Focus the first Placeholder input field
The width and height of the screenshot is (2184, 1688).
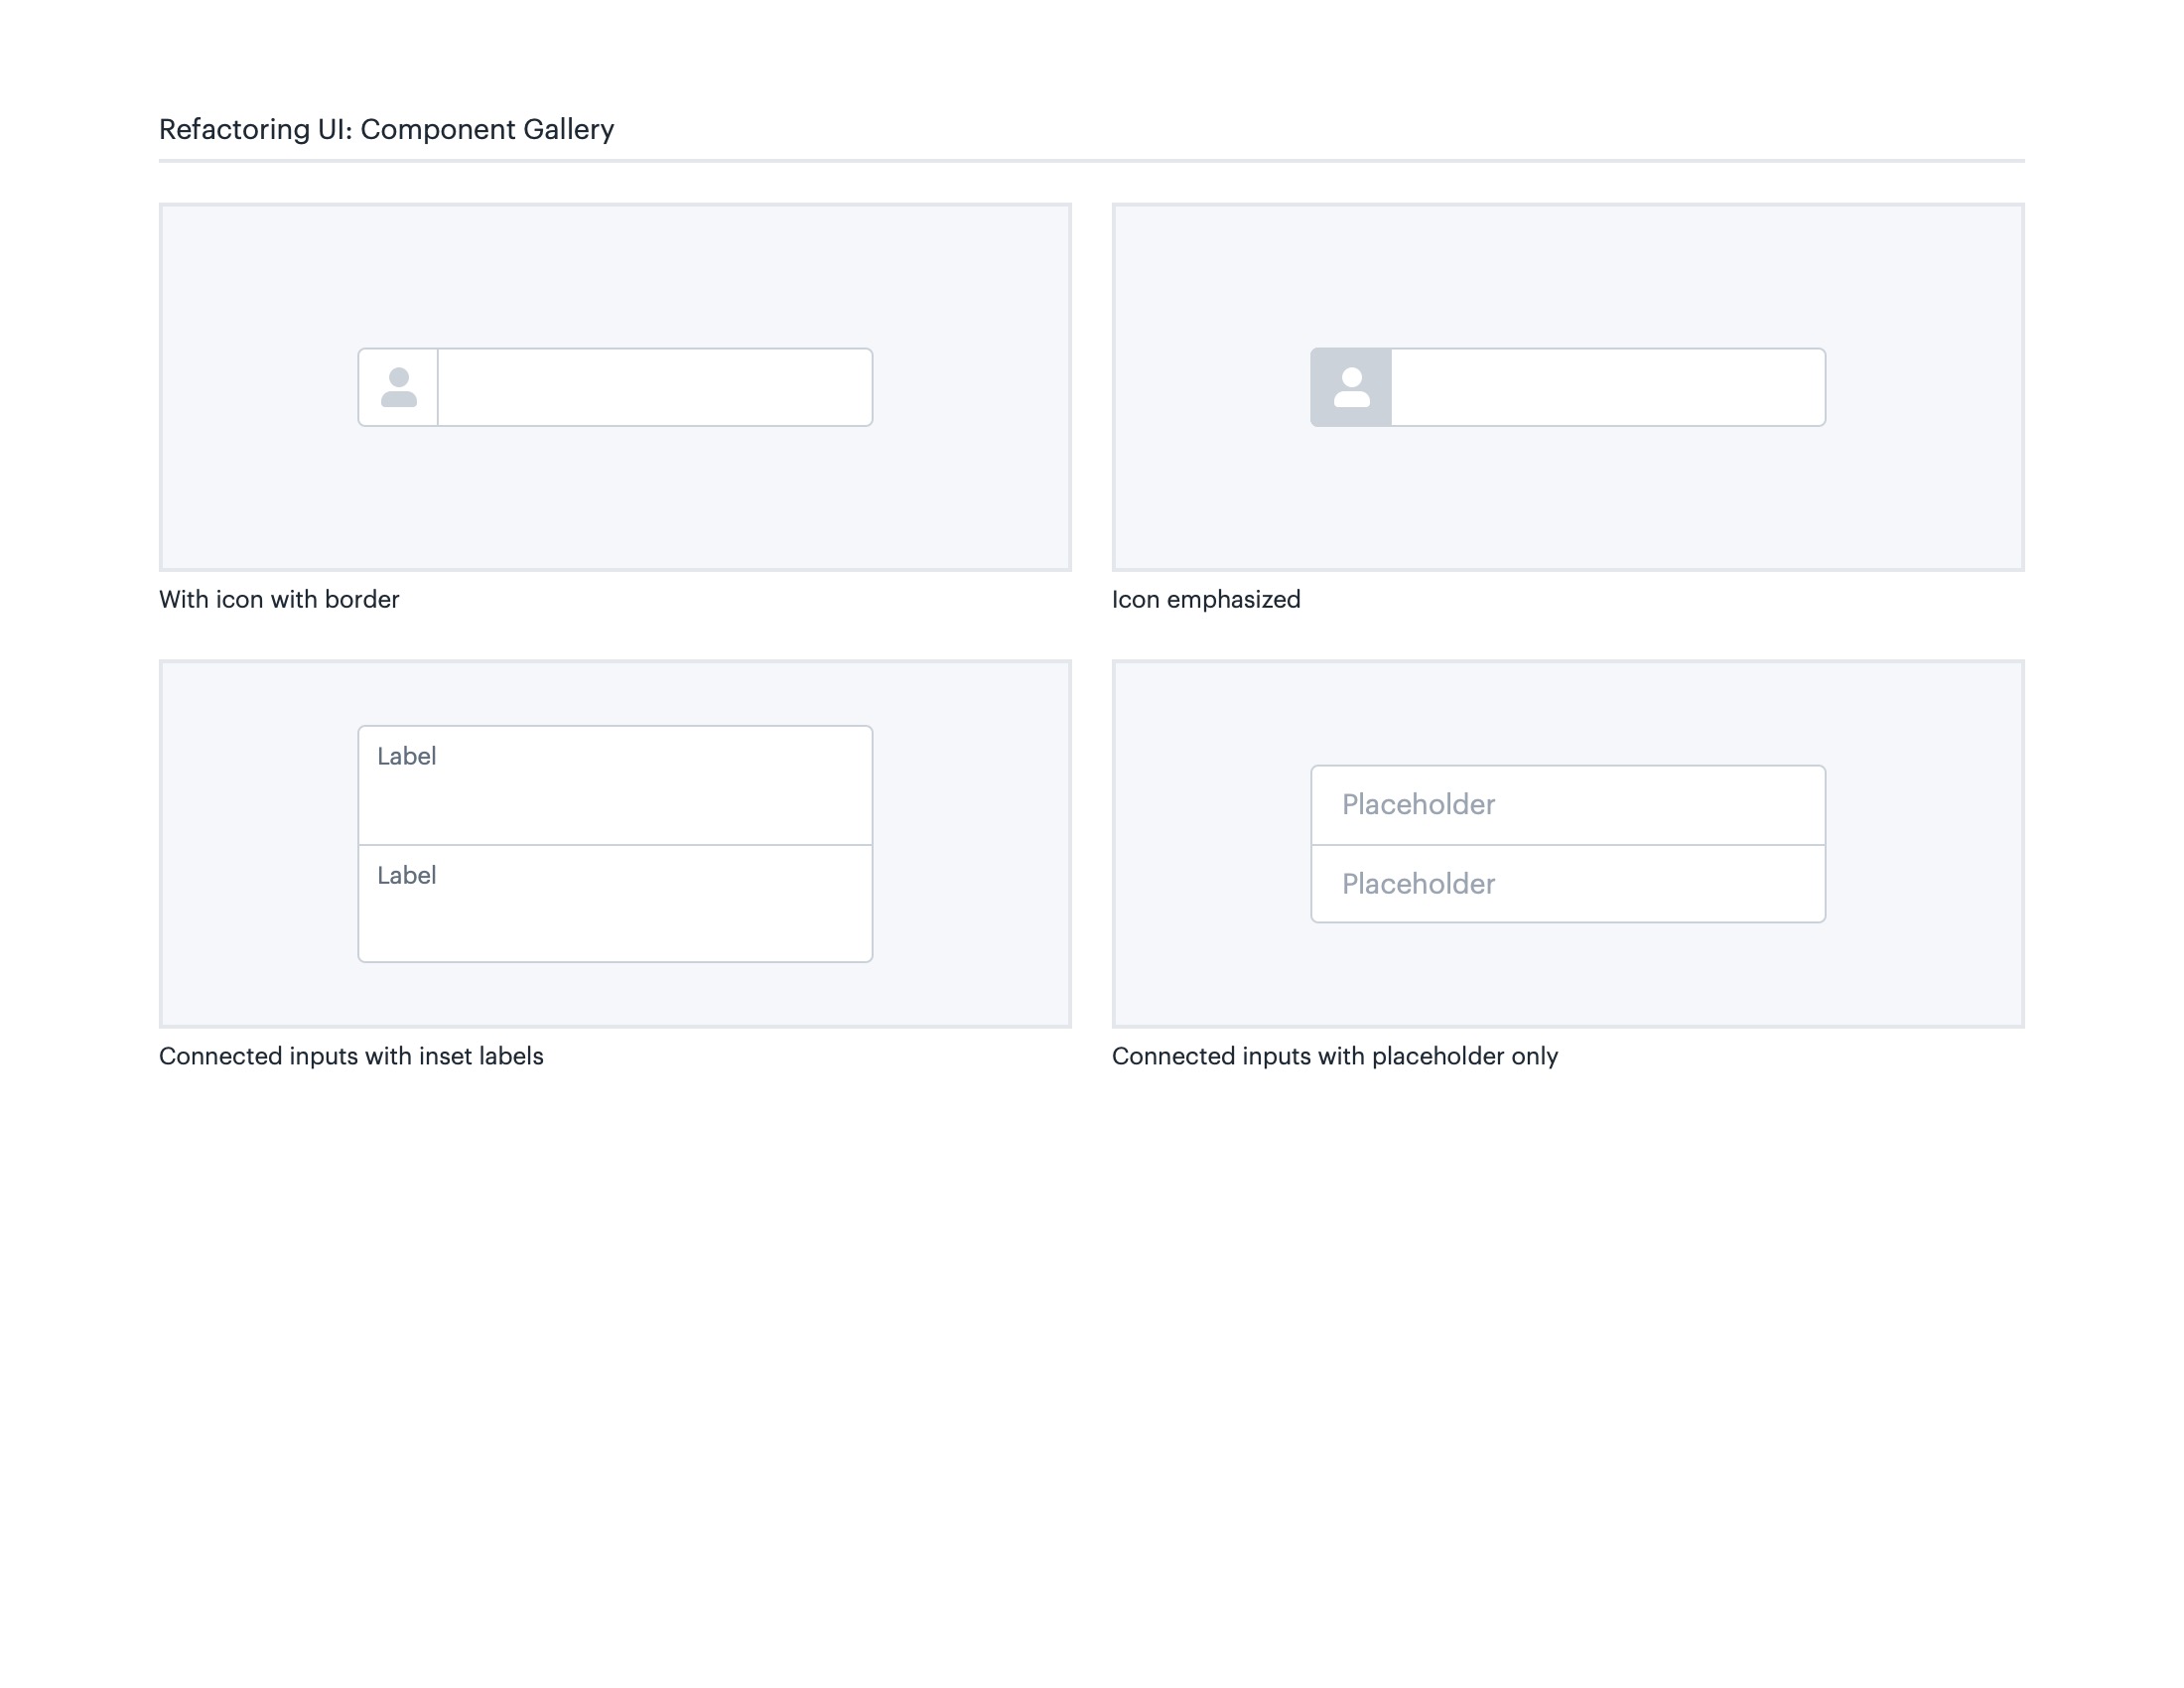pos(1567,805)
